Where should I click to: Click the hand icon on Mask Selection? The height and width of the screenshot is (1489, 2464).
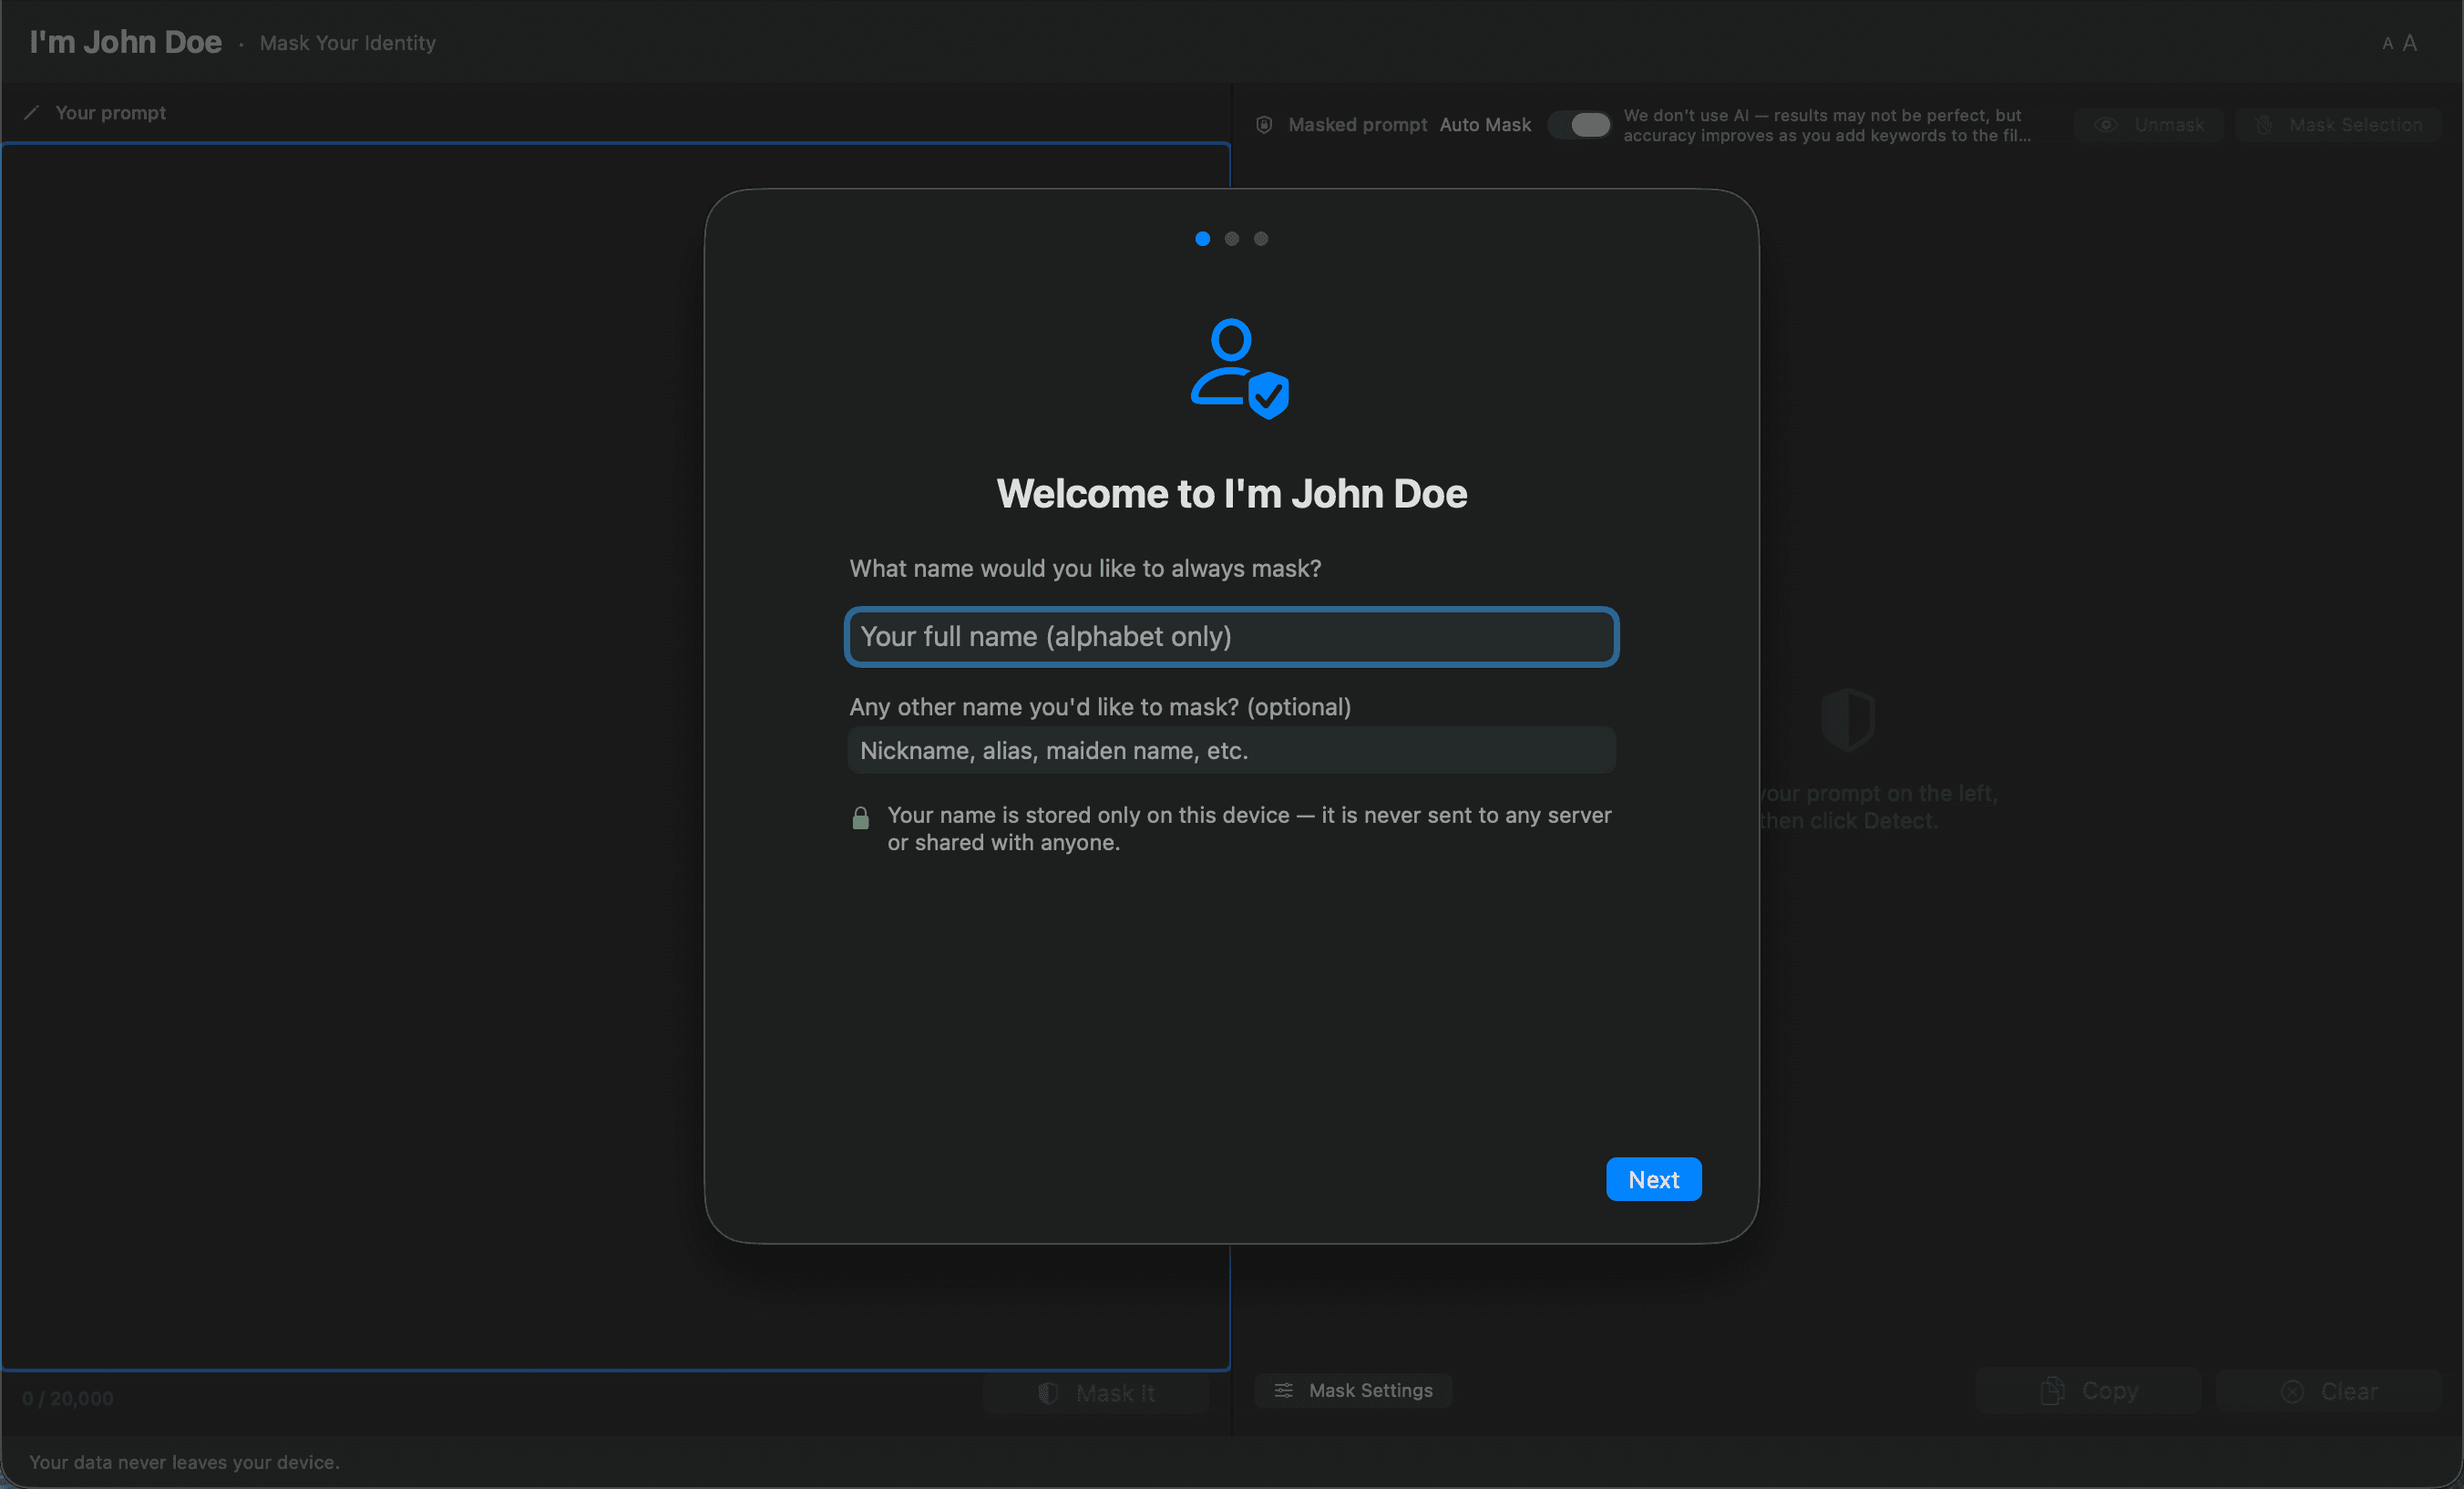(x=2264, y=124)
